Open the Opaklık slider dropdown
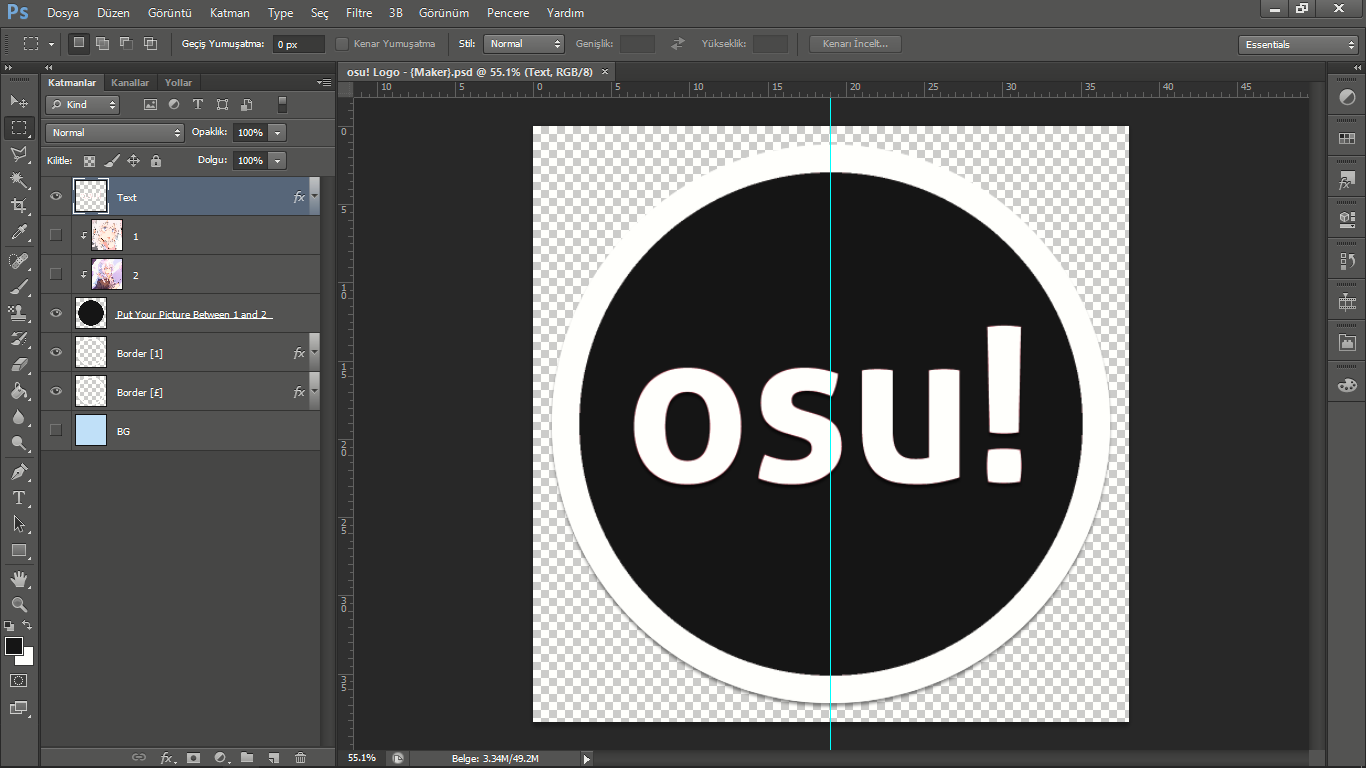The image size is (1366, 768). [x=277, y=132]
